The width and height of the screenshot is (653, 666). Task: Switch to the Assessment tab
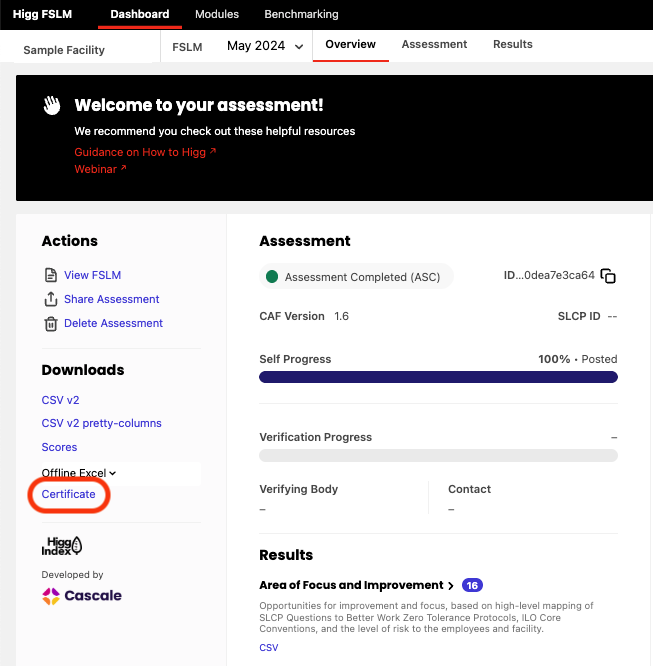434,44
